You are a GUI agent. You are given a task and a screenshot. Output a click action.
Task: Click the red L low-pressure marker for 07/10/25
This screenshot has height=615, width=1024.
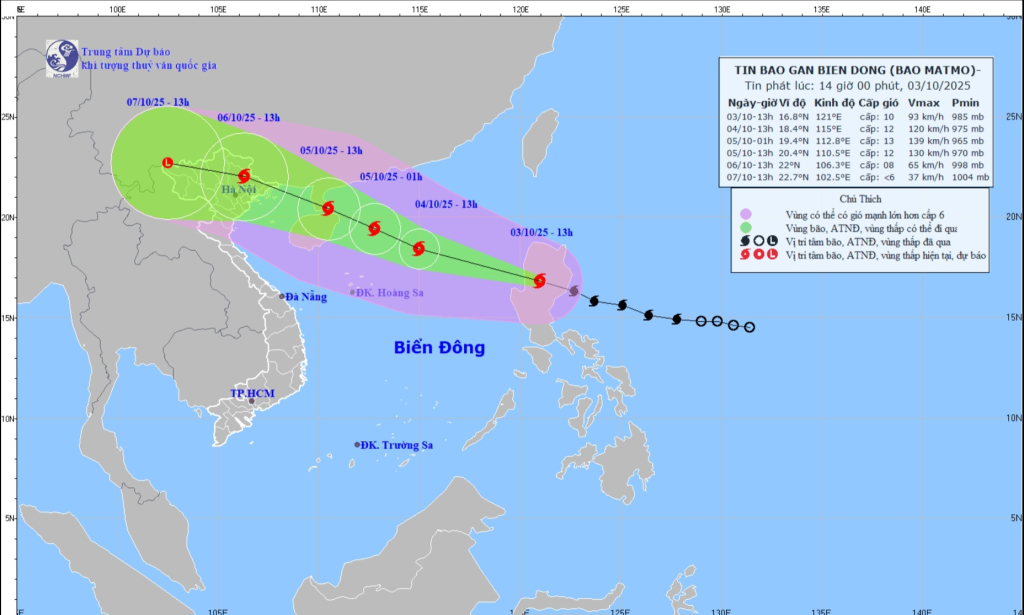[x=167, y=162]
